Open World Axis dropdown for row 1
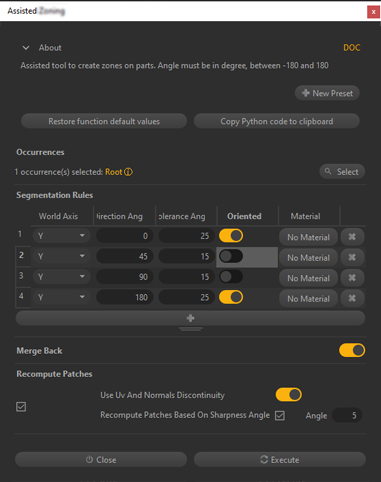 coord(61,236)
